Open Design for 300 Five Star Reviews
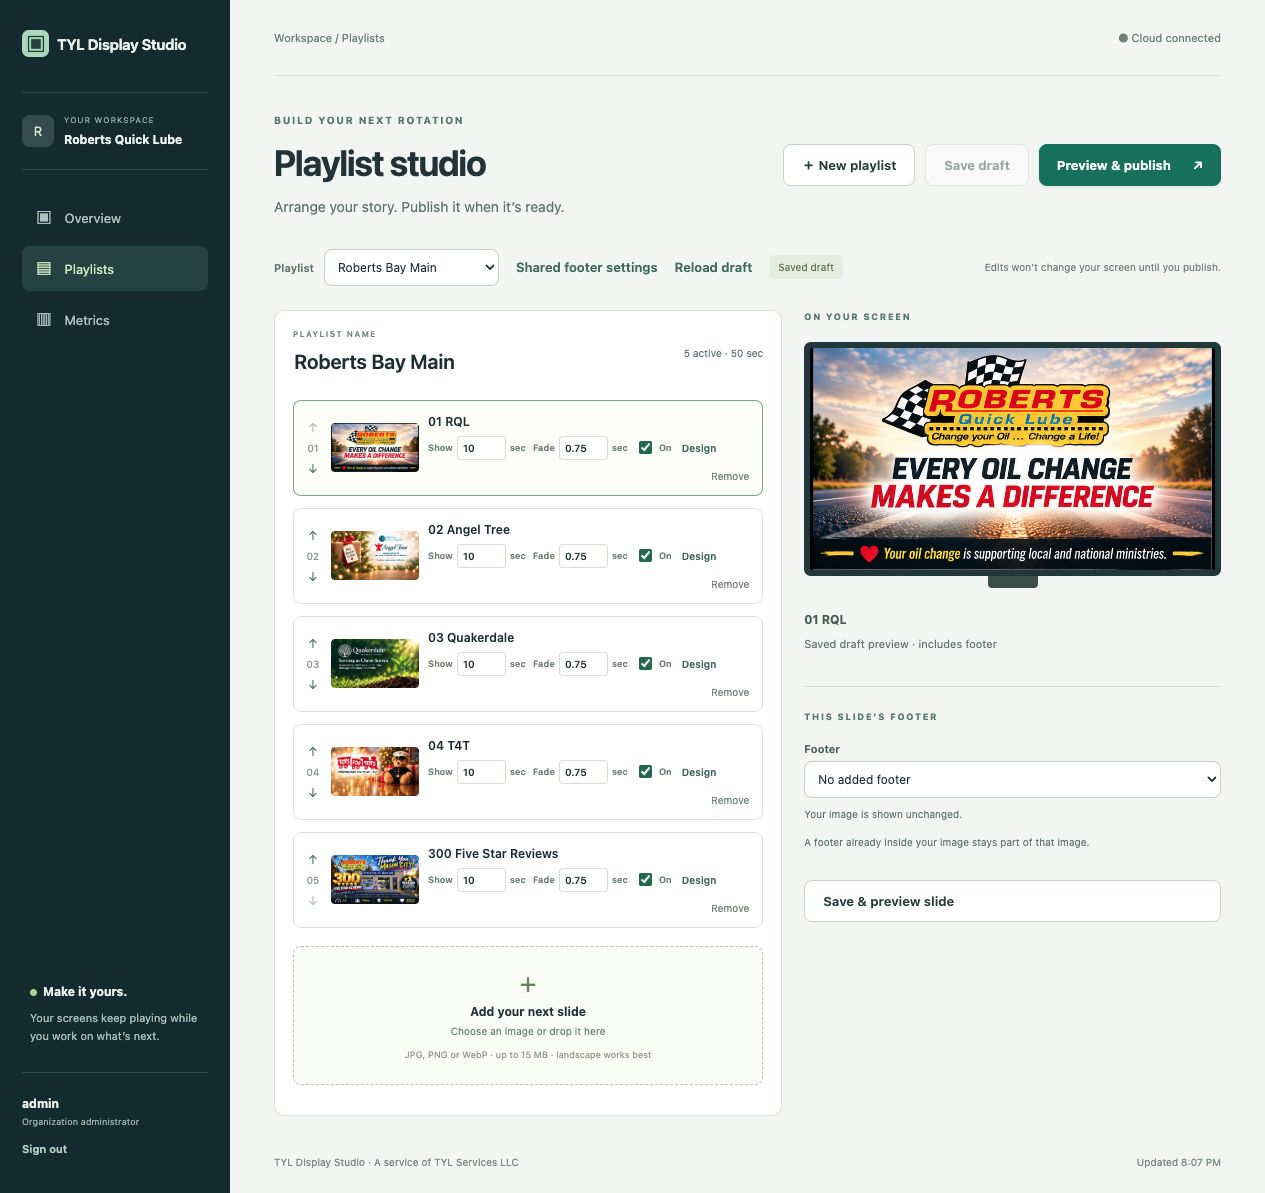 tap(699, 880)
